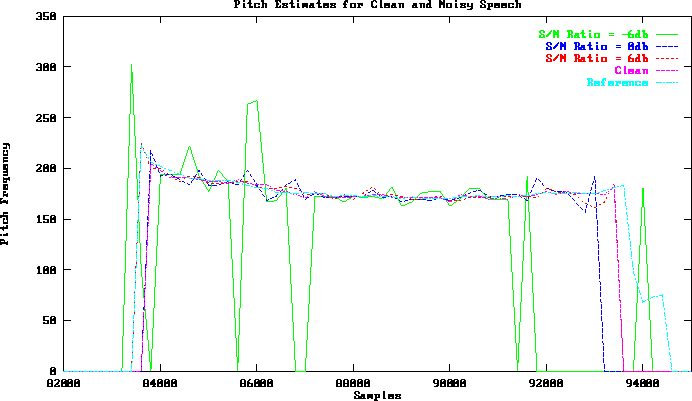Click the "Pitch Frequency" y-axis label
Screen dimensions: 692x401
(x=6, y=193)
